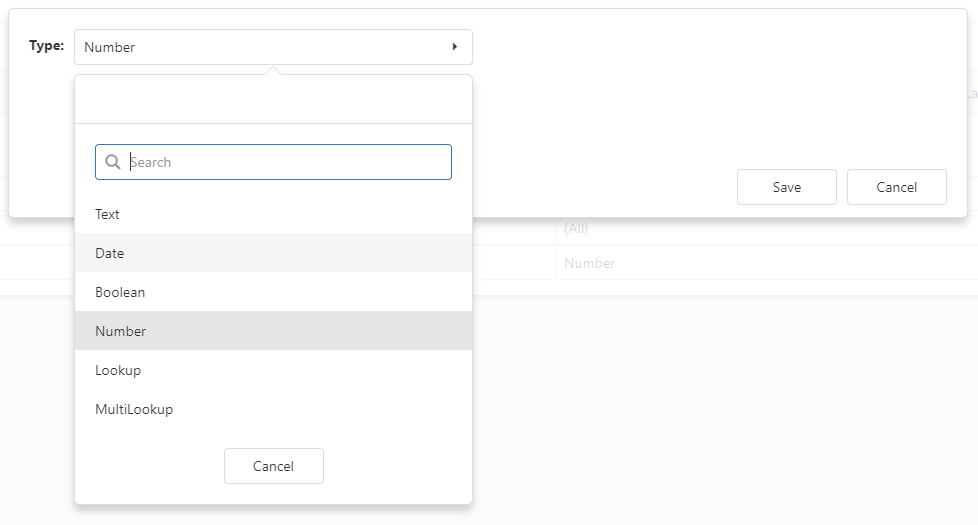Click the blank header area above Search box

pos(273,99)
